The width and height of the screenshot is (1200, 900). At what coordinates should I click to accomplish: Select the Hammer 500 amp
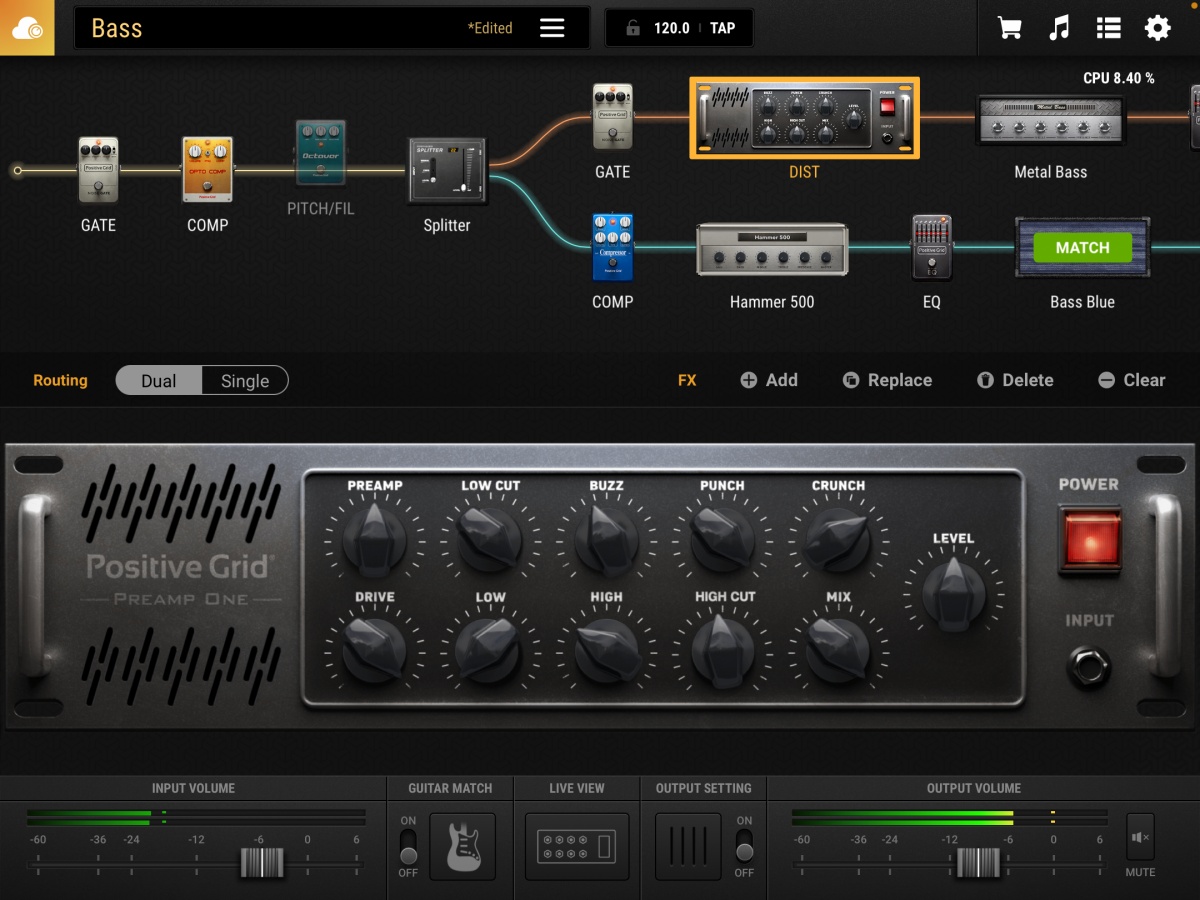[x=772, y=250]
